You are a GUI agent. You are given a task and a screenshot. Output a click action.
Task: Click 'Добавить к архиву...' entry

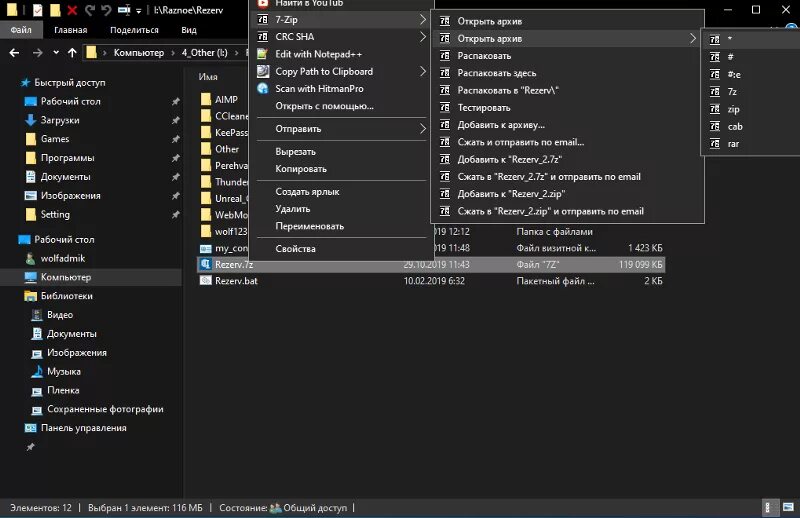[x=567, y=125]
